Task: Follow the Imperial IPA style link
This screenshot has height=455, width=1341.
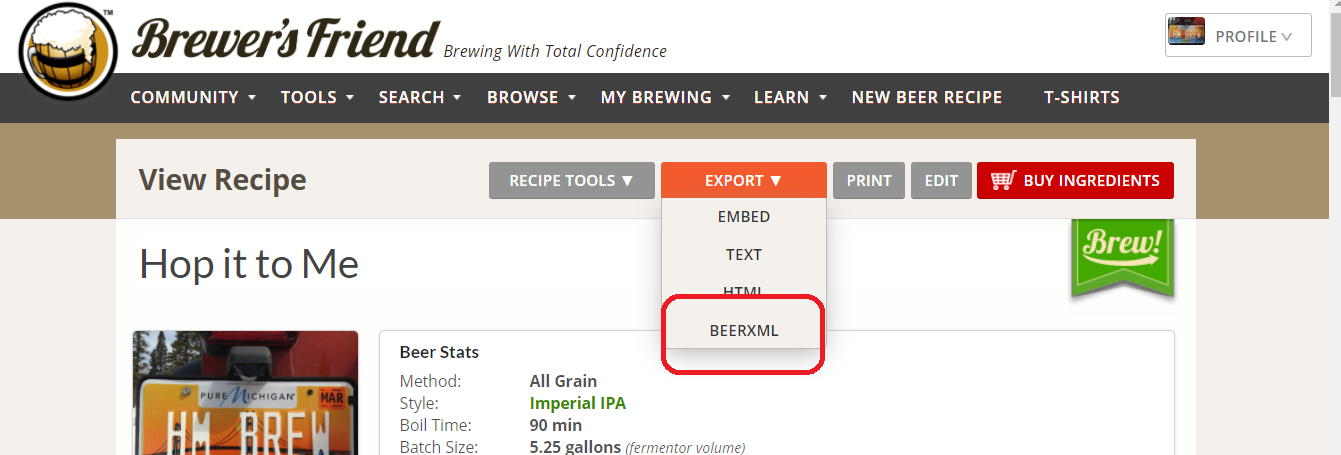Action: [577, 403]
